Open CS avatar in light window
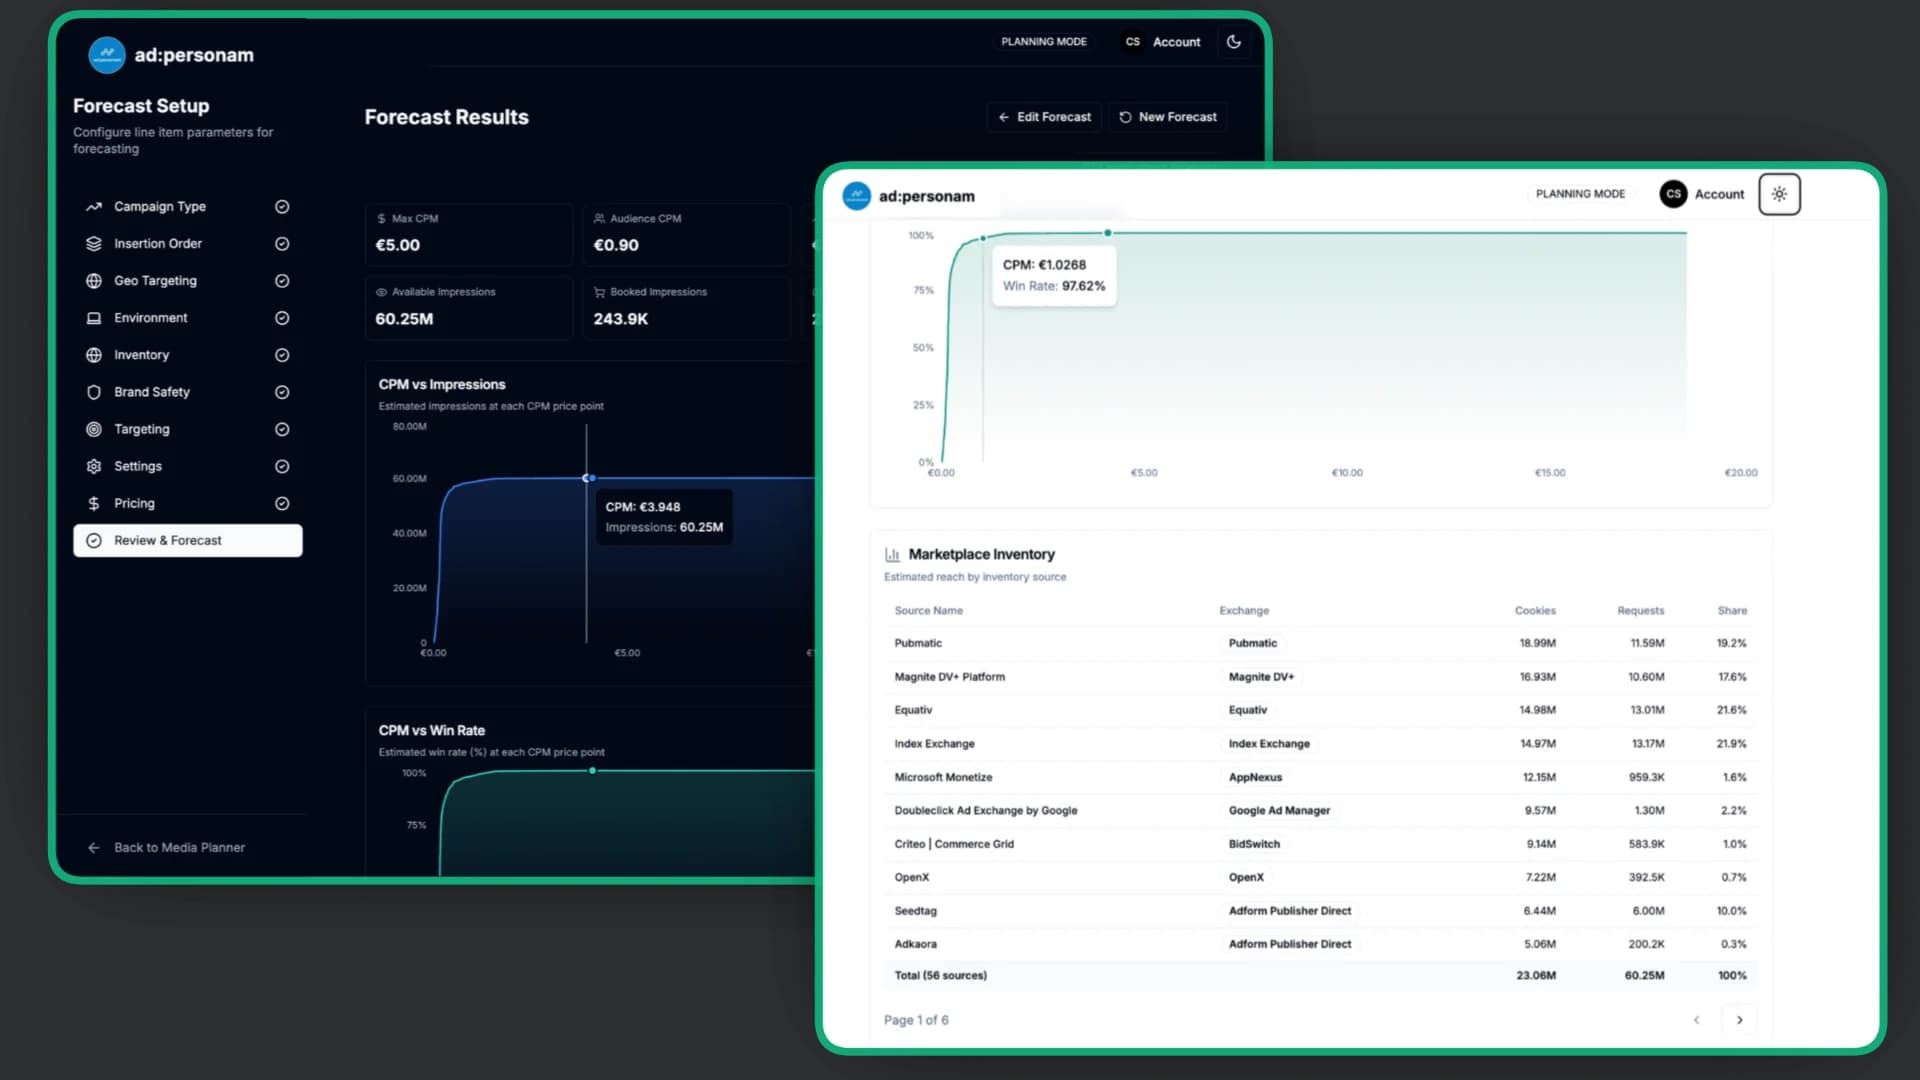Screen dimensions: 1920x1080 tap(1673, 194)
